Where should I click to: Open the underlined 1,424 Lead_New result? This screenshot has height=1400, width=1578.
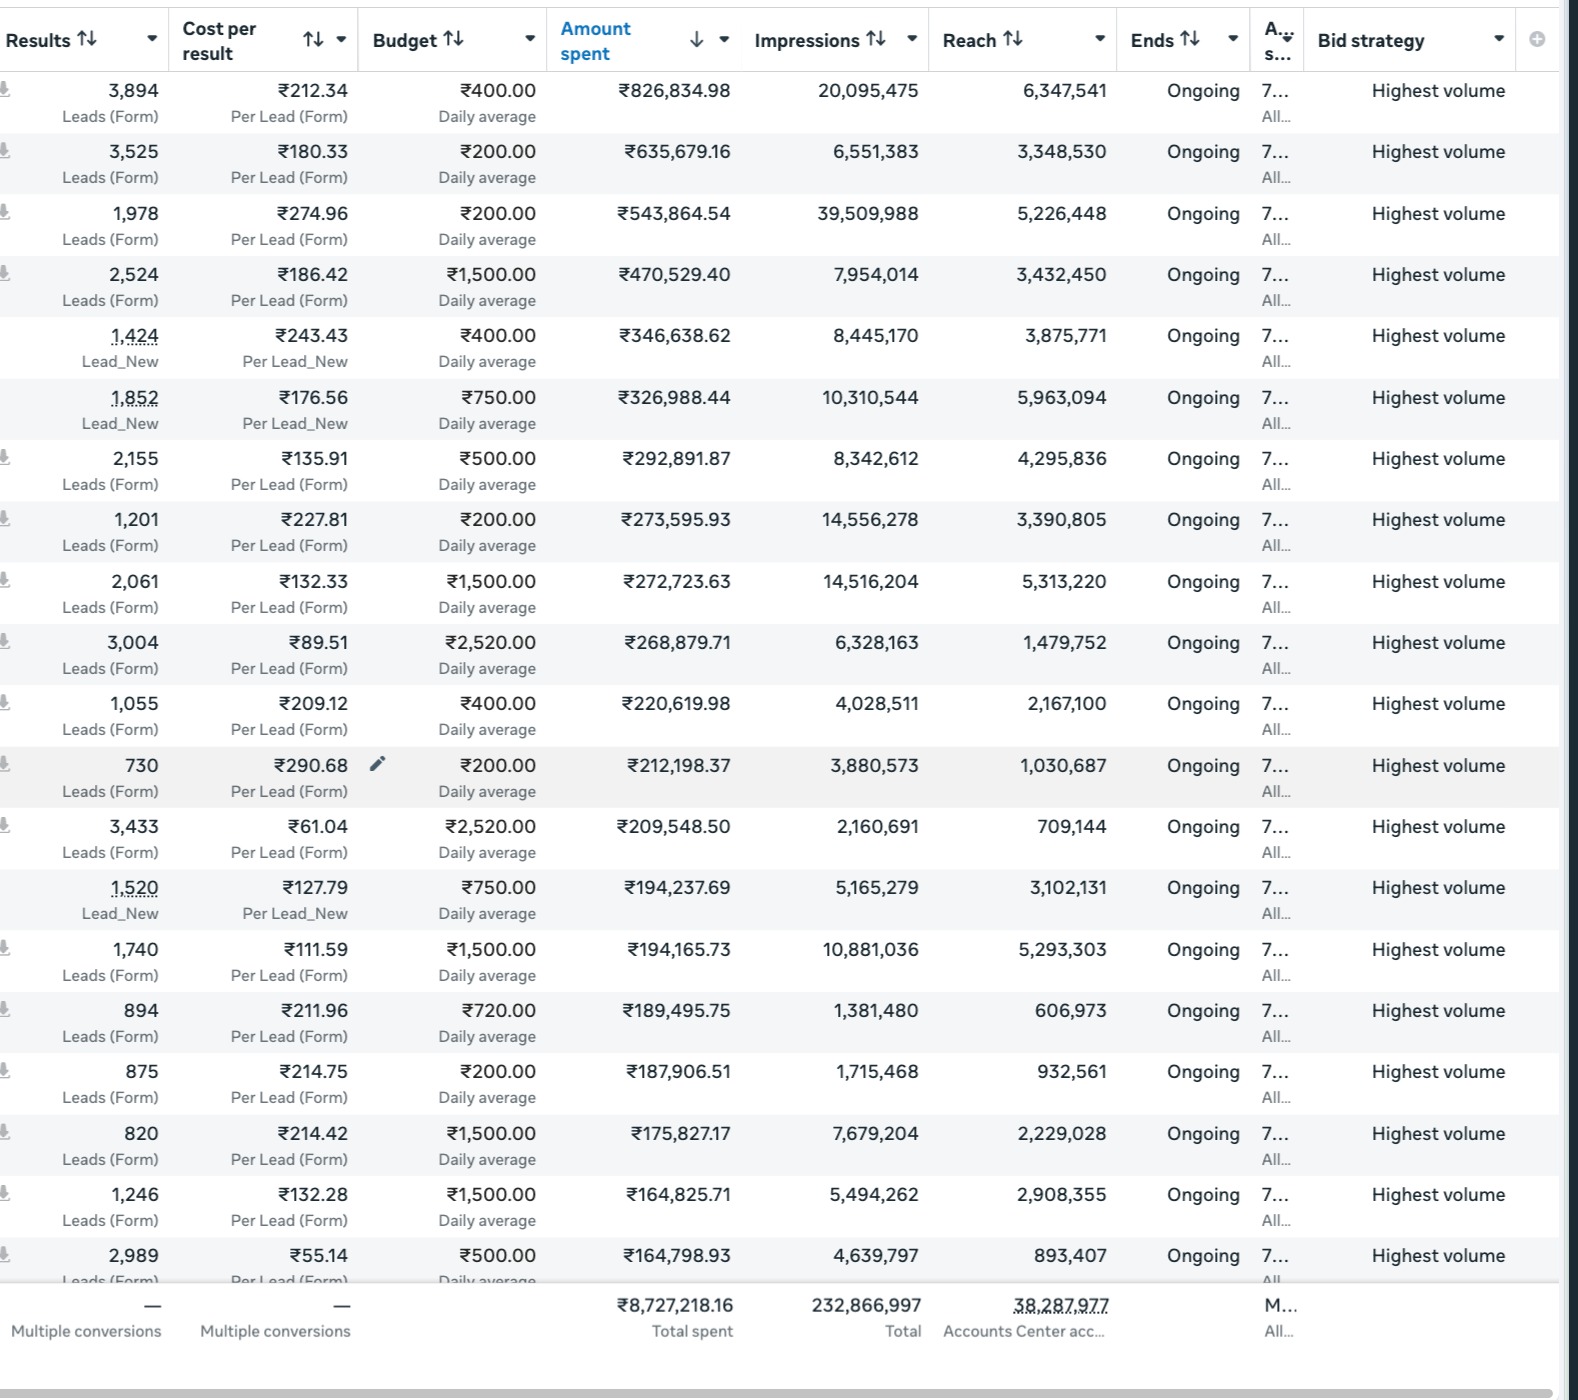coord(134,336)
